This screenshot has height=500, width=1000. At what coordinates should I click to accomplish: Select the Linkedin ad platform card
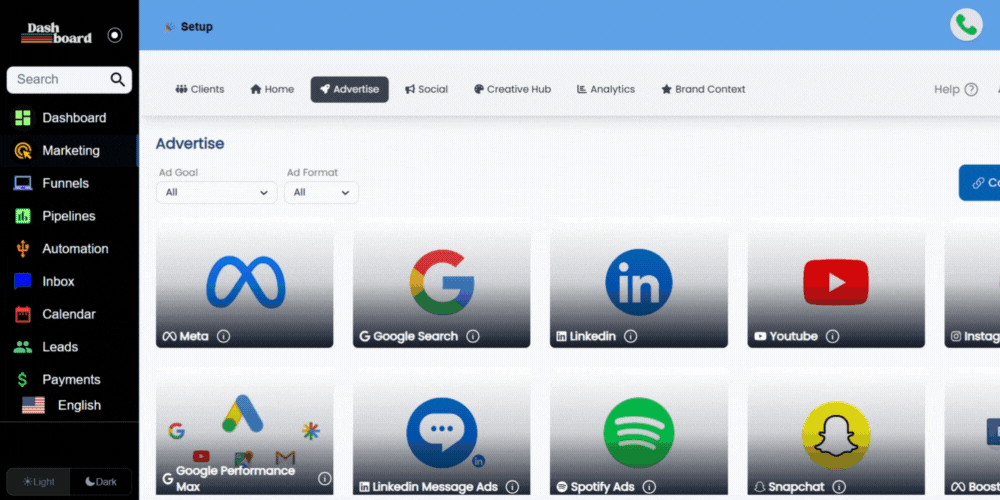(x=638, y=284)
